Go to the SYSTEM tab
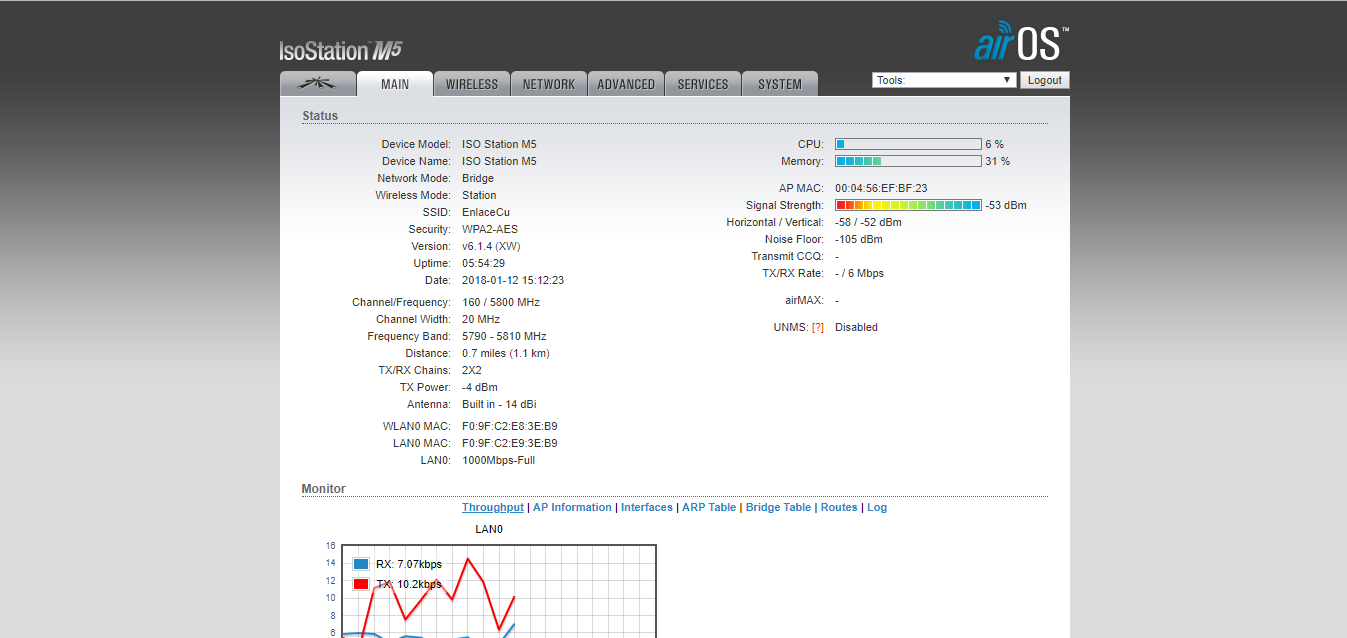 tap(780, 84)
